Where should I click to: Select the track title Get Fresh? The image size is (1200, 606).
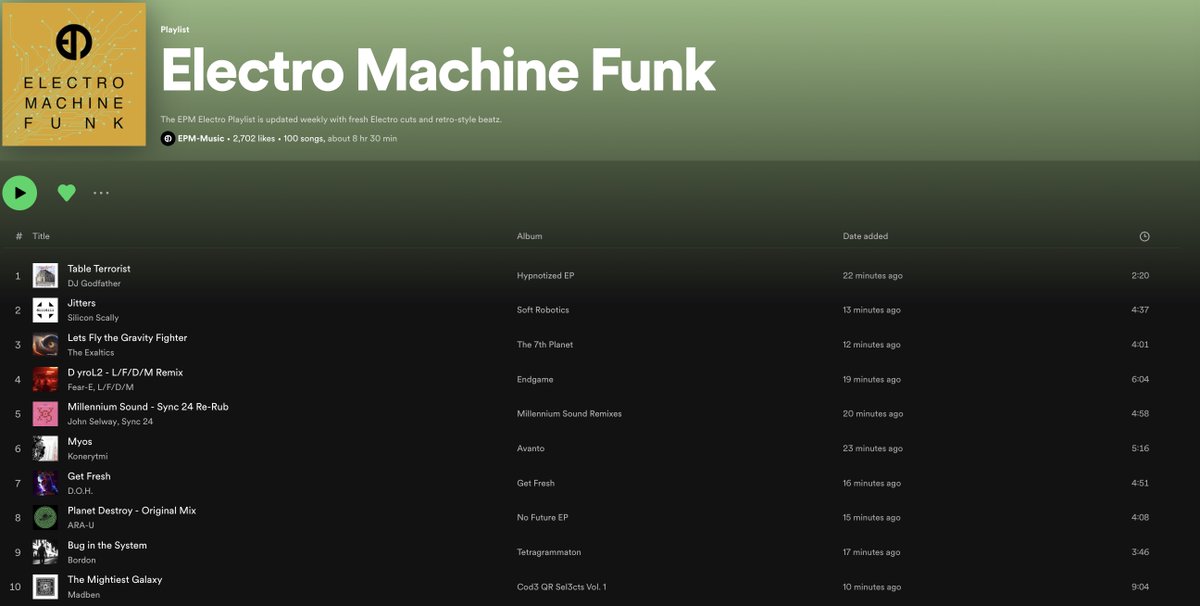[x=89, y=476]
